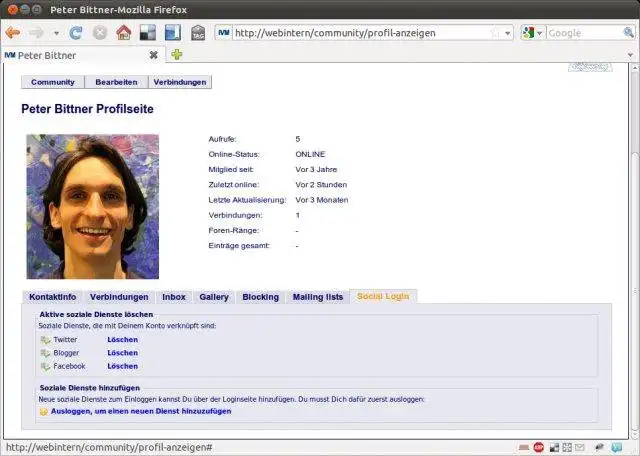This screenshot has height=456, width=640.
Task: Open a new tab with green plus
Action: 177,54
